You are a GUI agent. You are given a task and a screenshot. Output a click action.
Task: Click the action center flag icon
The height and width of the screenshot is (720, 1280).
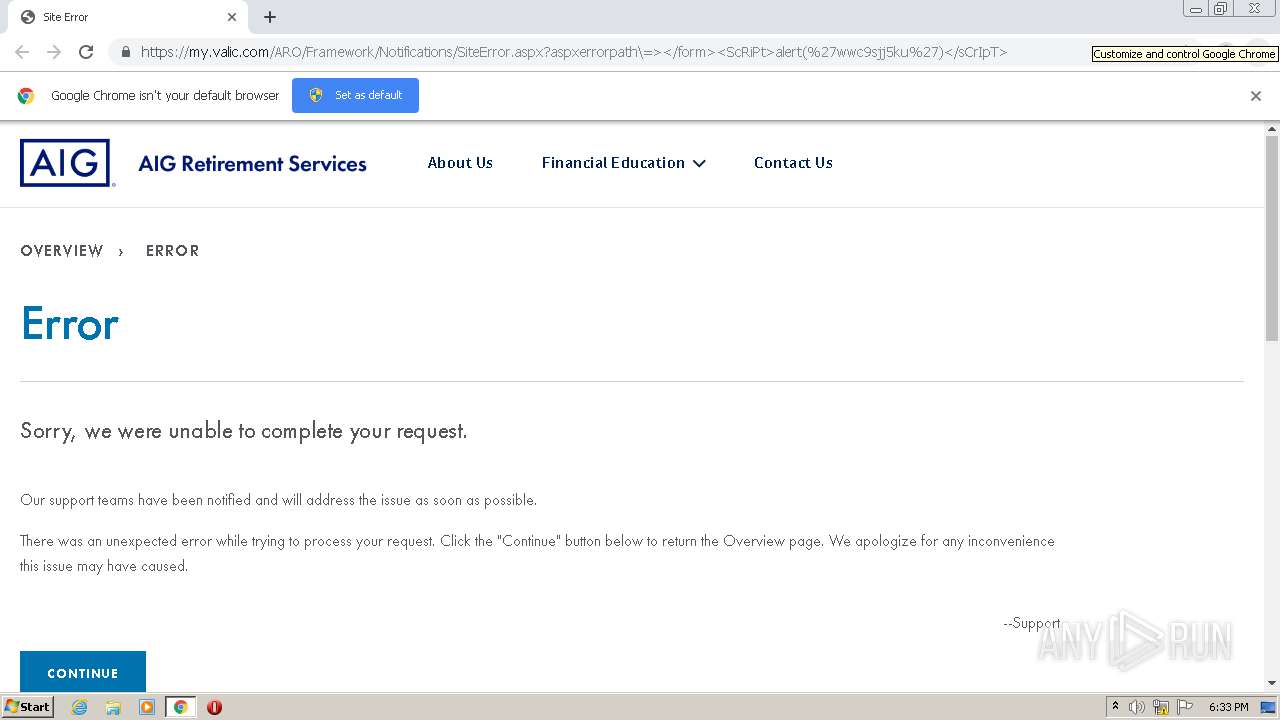pos(1185,707)
